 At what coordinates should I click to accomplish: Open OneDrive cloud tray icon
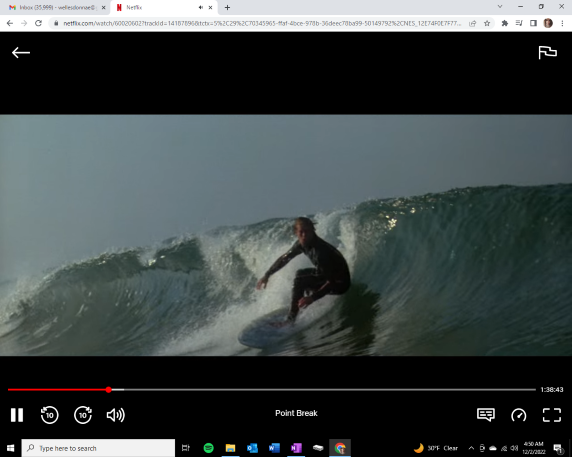coord(492,448)
